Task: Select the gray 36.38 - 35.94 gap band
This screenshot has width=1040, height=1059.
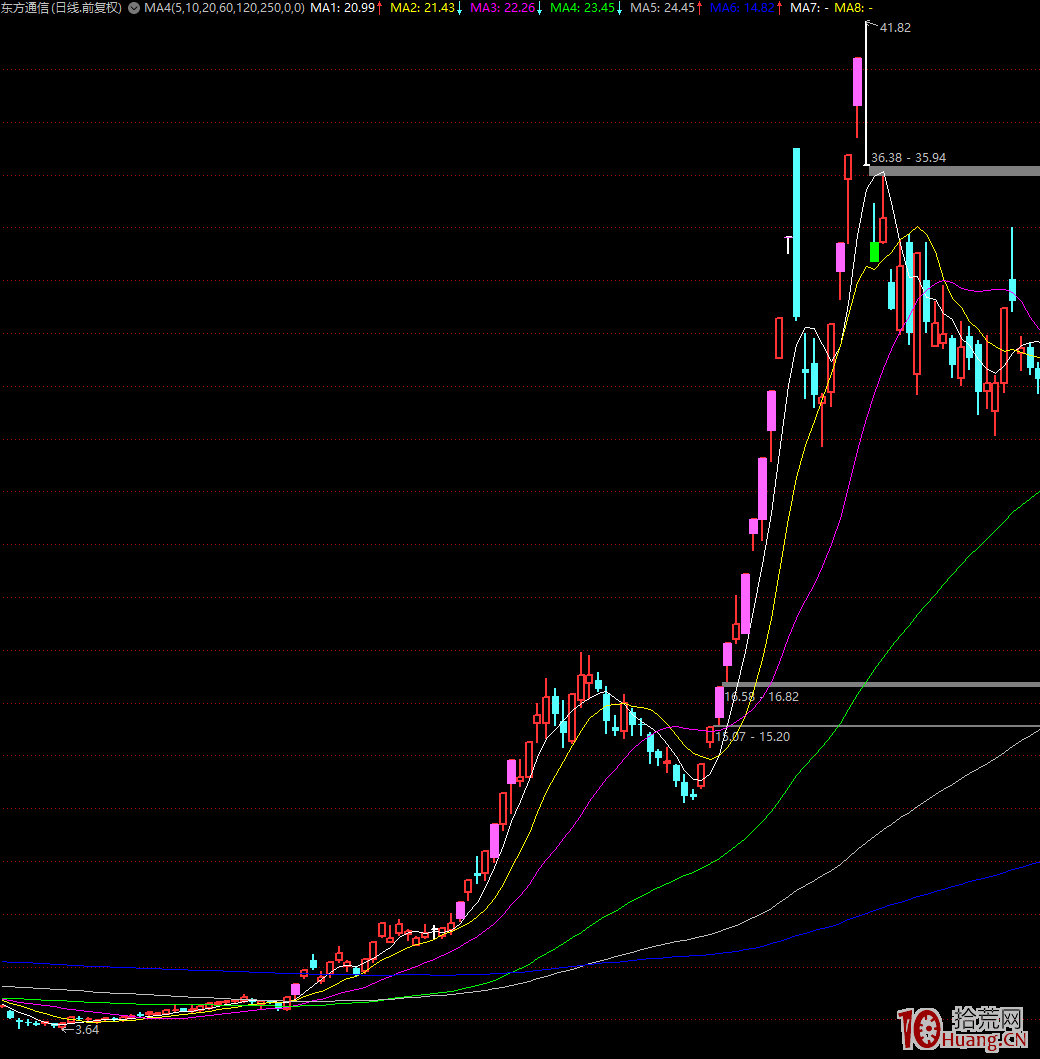Action: click(x=954, y=171)
